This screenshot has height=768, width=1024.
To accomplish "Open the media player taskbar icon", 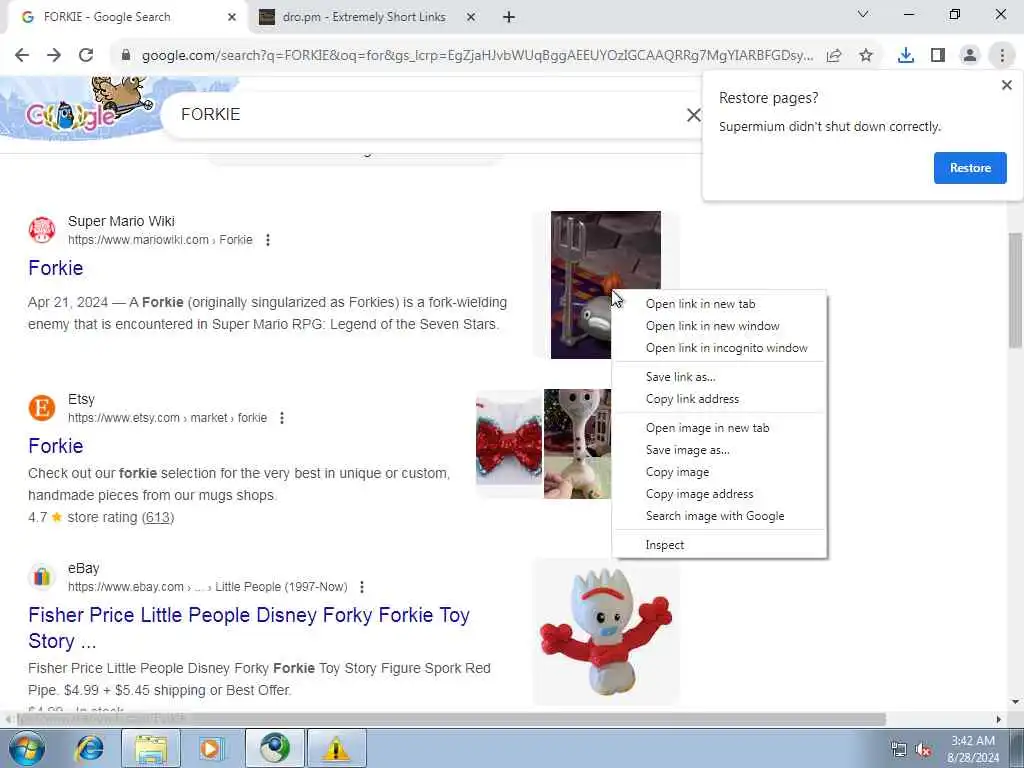I will coord(212,748).
